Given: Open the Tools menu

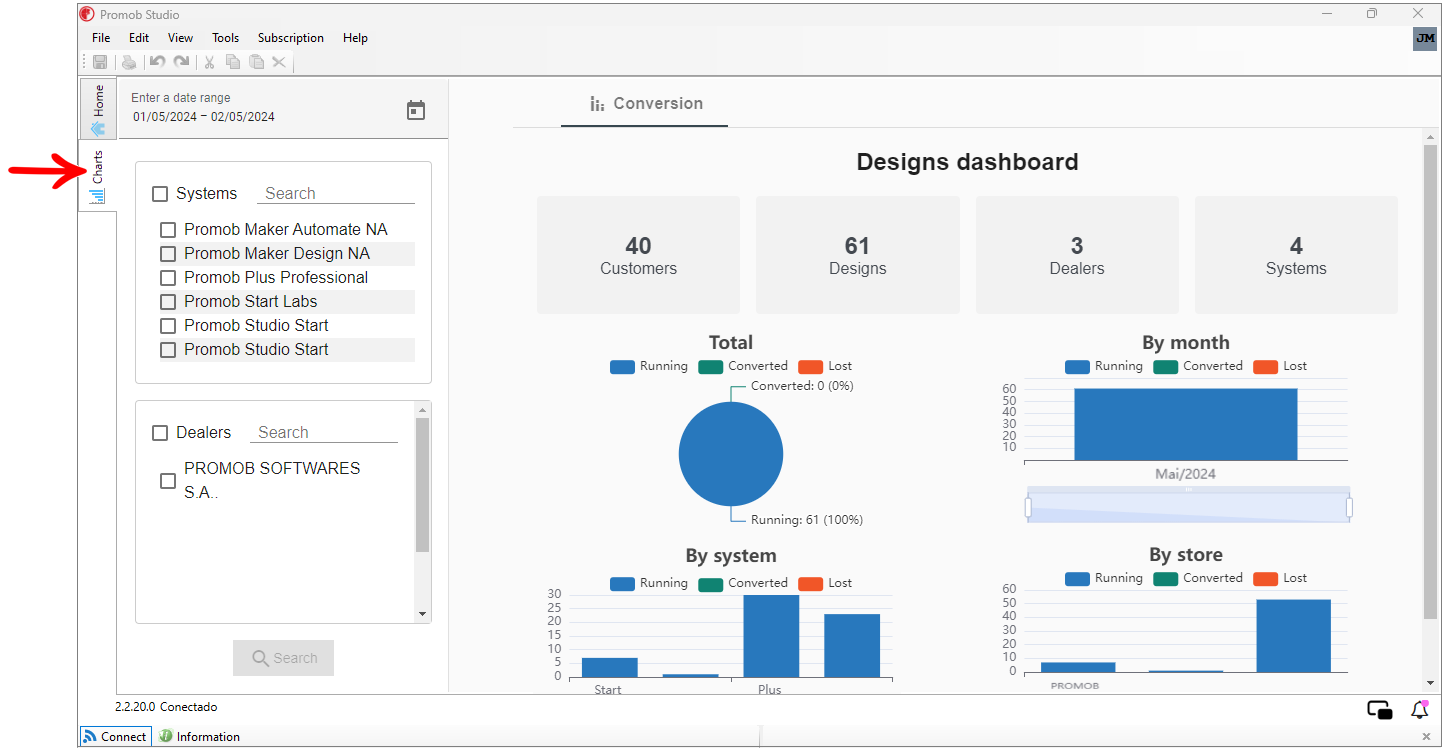Looking at the screenshot, I should [226, 38].
